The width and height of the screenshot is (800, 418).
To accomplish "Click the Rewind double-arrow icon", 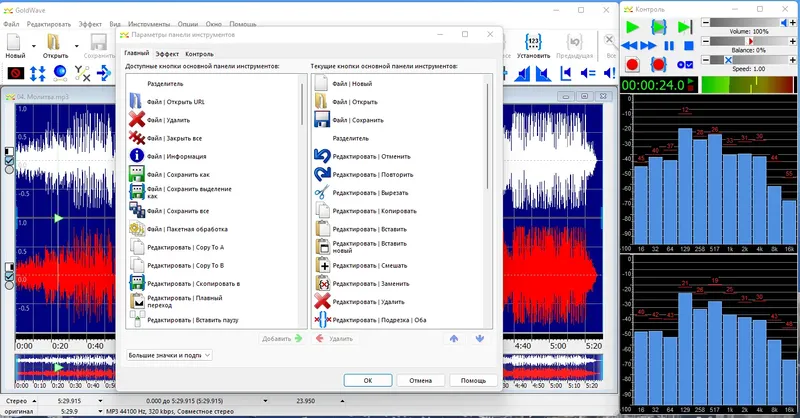I will pos(631,46).
